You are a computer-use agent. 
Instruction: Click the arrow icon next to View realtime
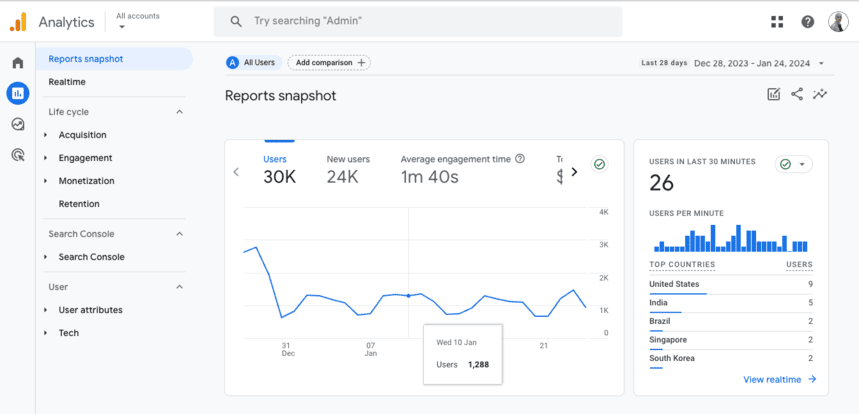(812, 379)
